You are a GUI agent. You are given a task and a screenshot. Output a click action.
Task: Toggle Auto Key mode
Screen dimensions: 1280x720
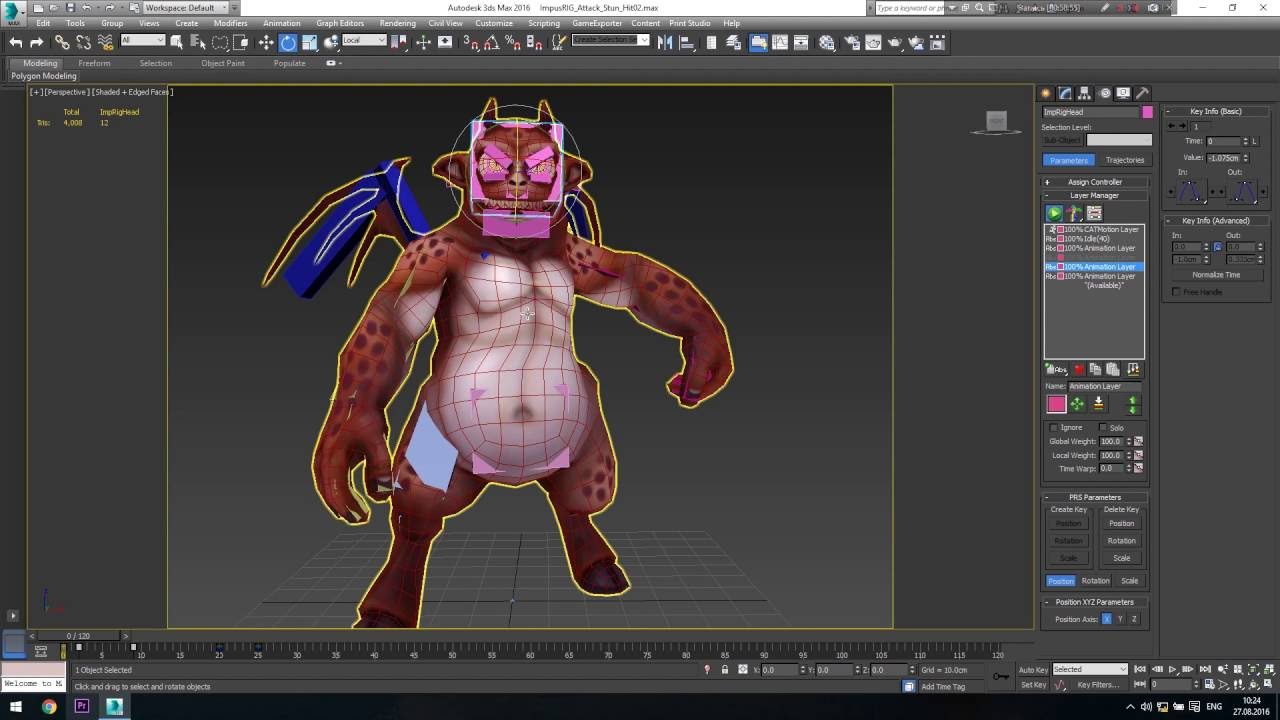coord(1033,670)
